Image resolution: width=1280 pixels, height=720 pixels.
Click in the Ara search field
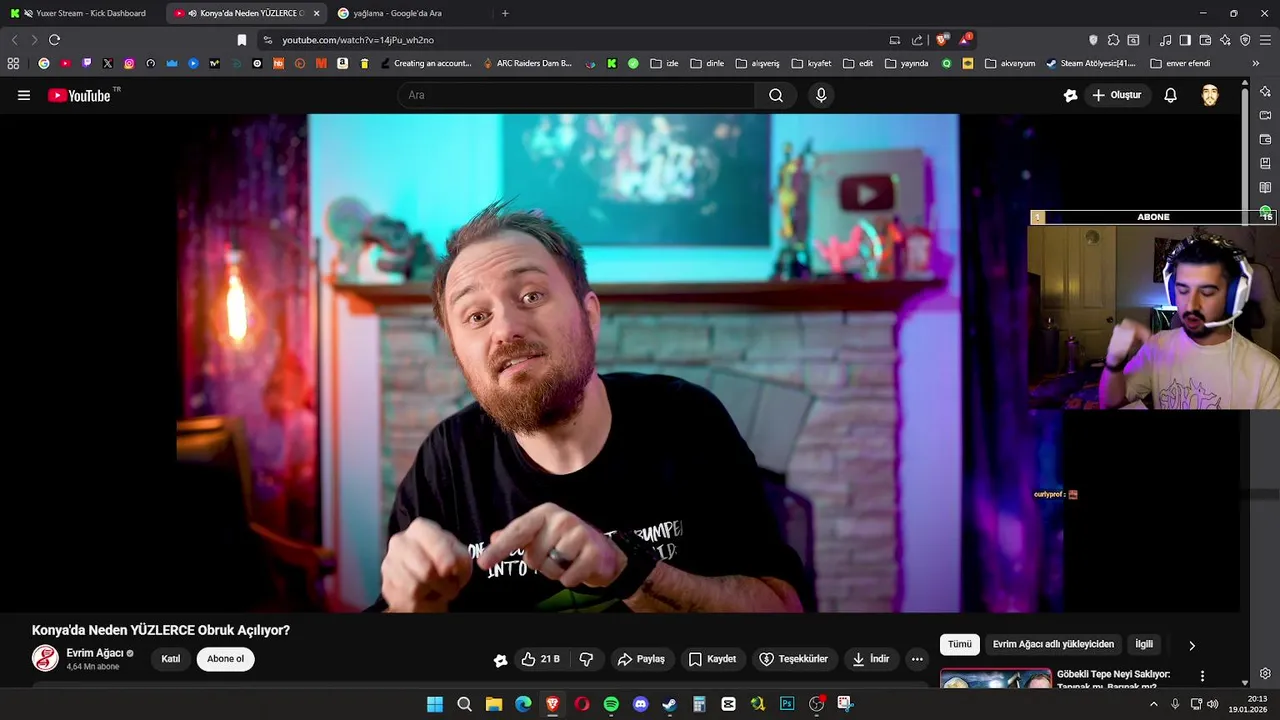point(576,95)
